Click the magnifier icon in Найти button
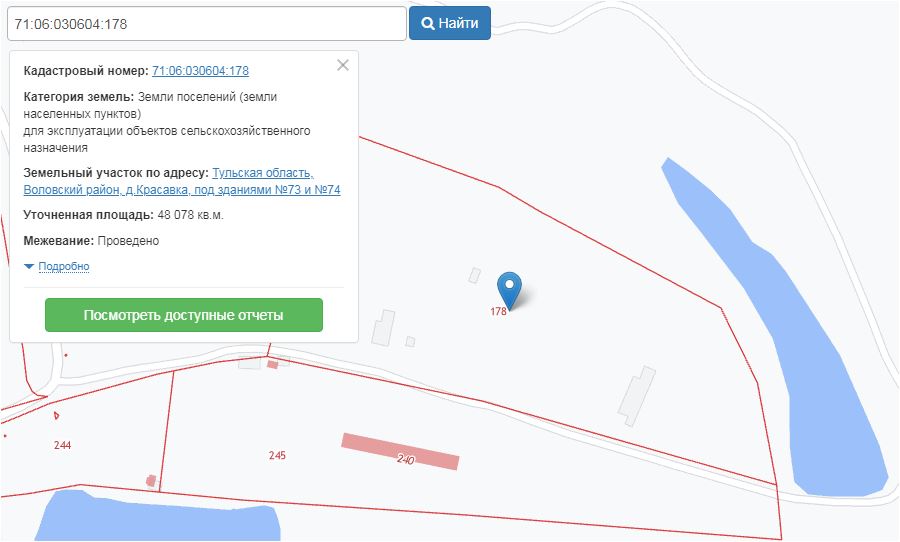900x542 pixels. coord(428,23)
